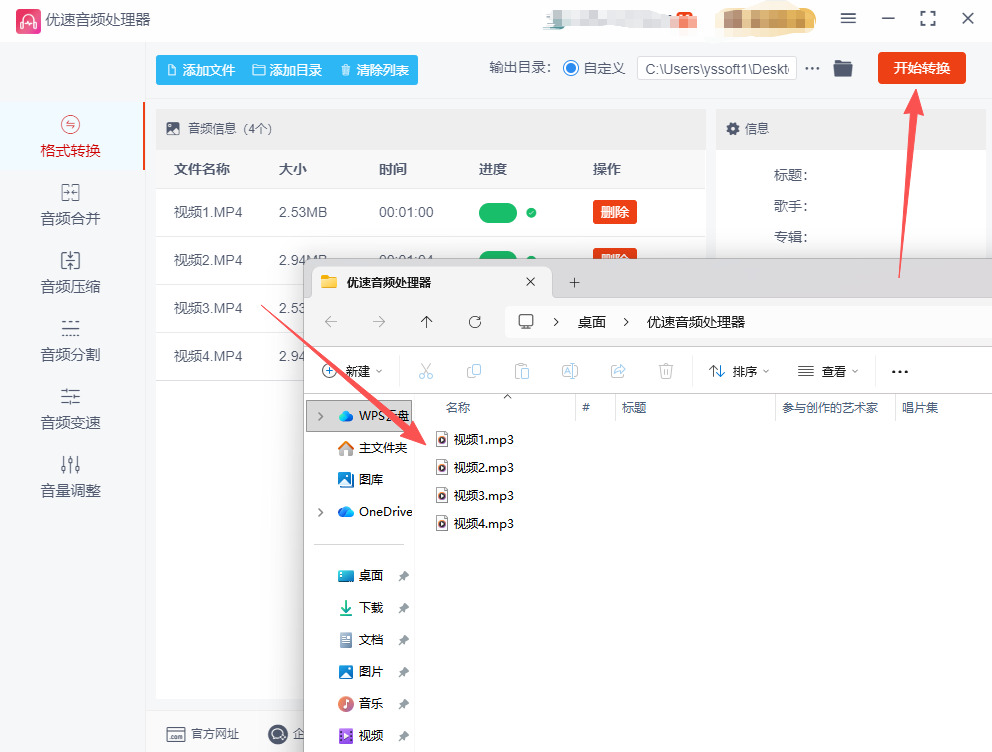Viewport: 992px width, 752px height.
Task: Select the file 视频3.mp3
Action: click(475, 495)
